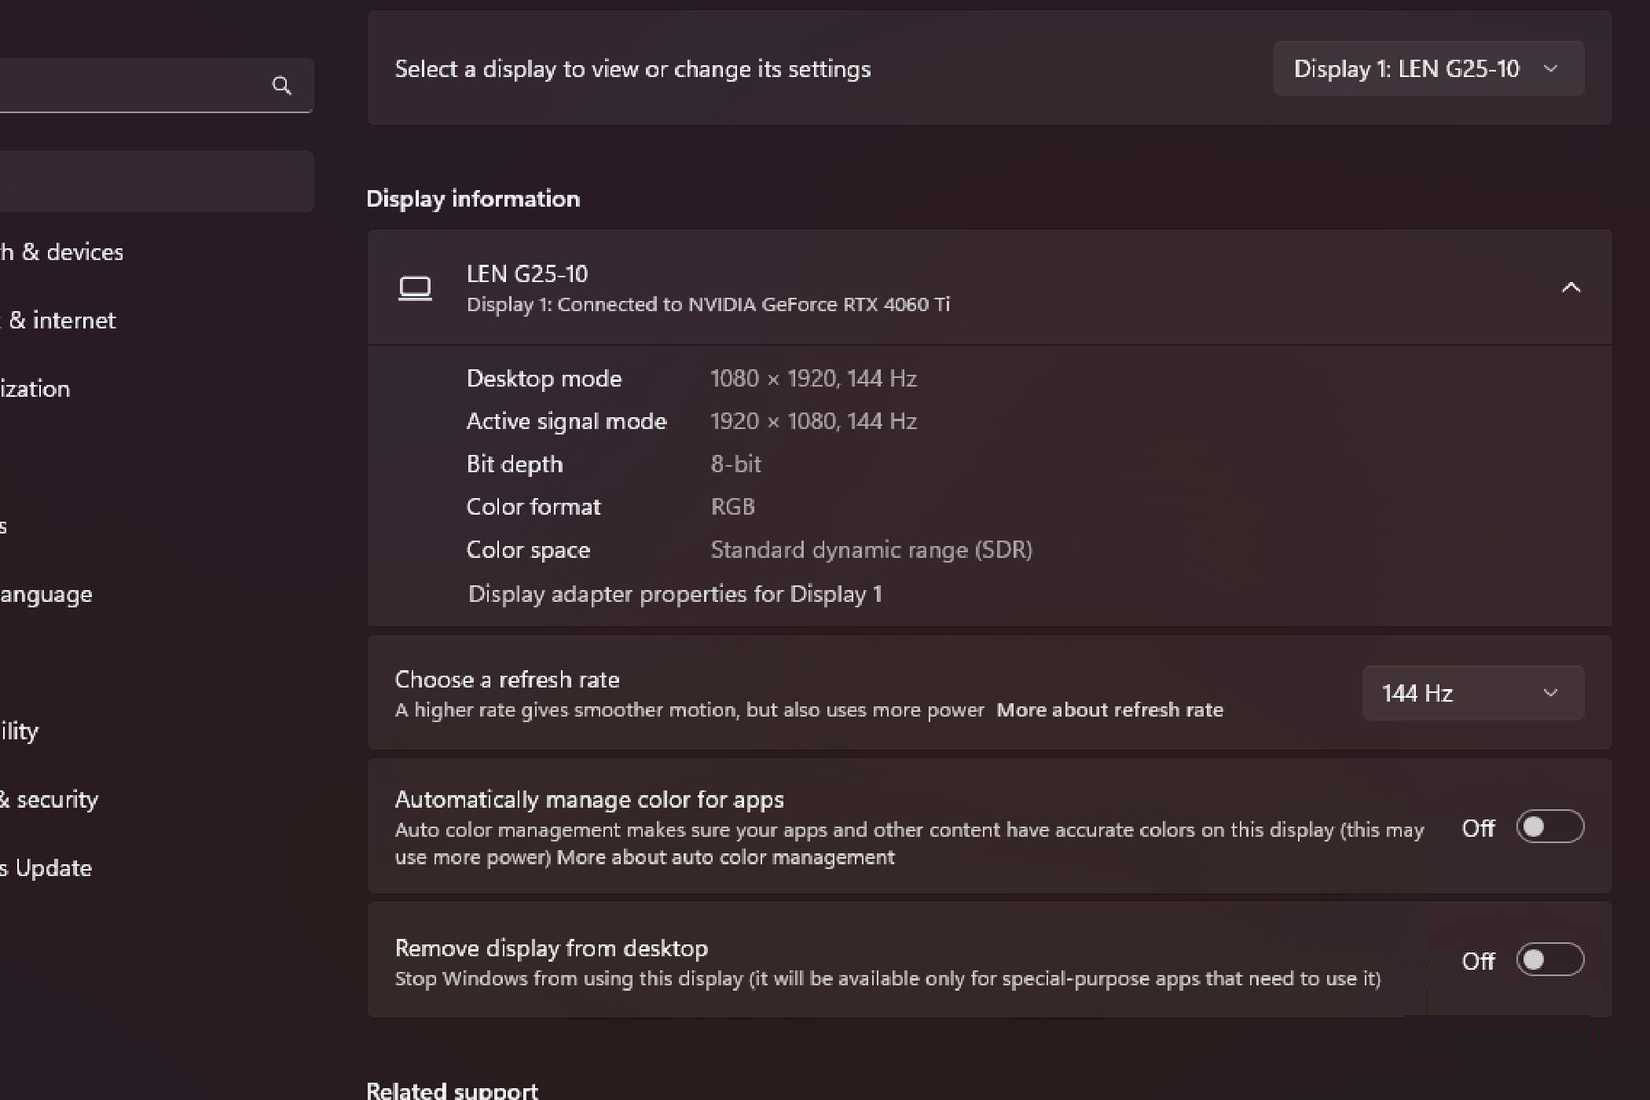The image size is (1650, 1100).
Task: Click the Related support section heading
Action: (451, 1088)
